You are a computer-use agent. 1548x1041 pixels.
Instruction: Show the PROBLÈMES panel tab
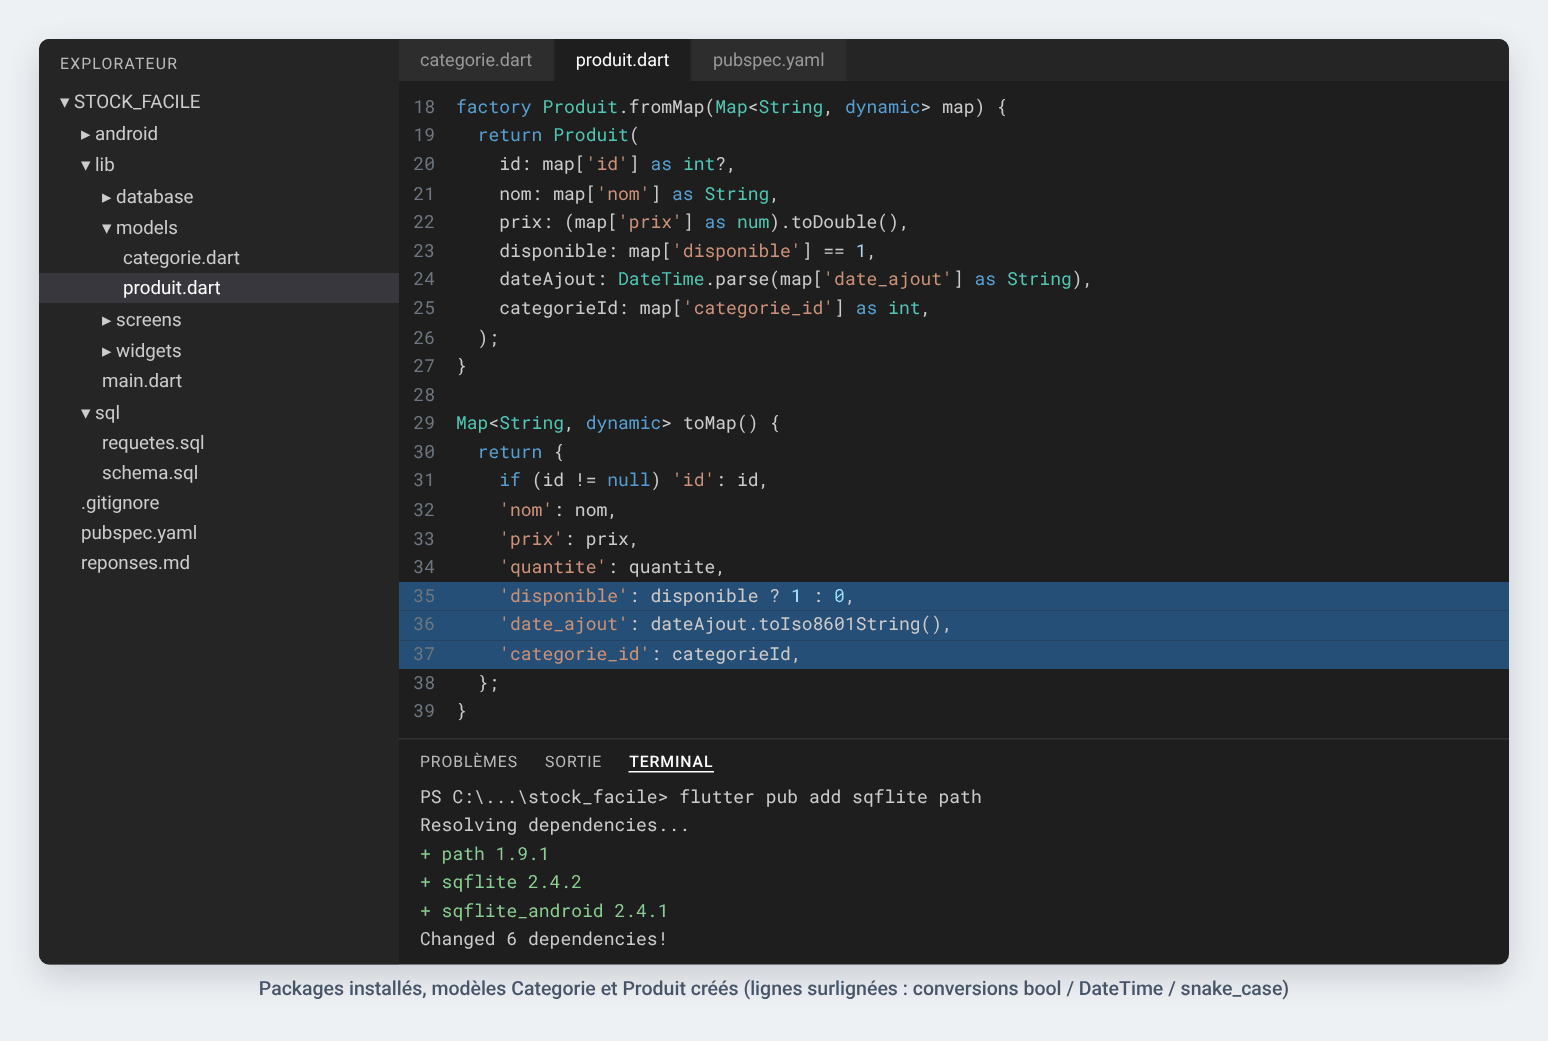(469, 762)
